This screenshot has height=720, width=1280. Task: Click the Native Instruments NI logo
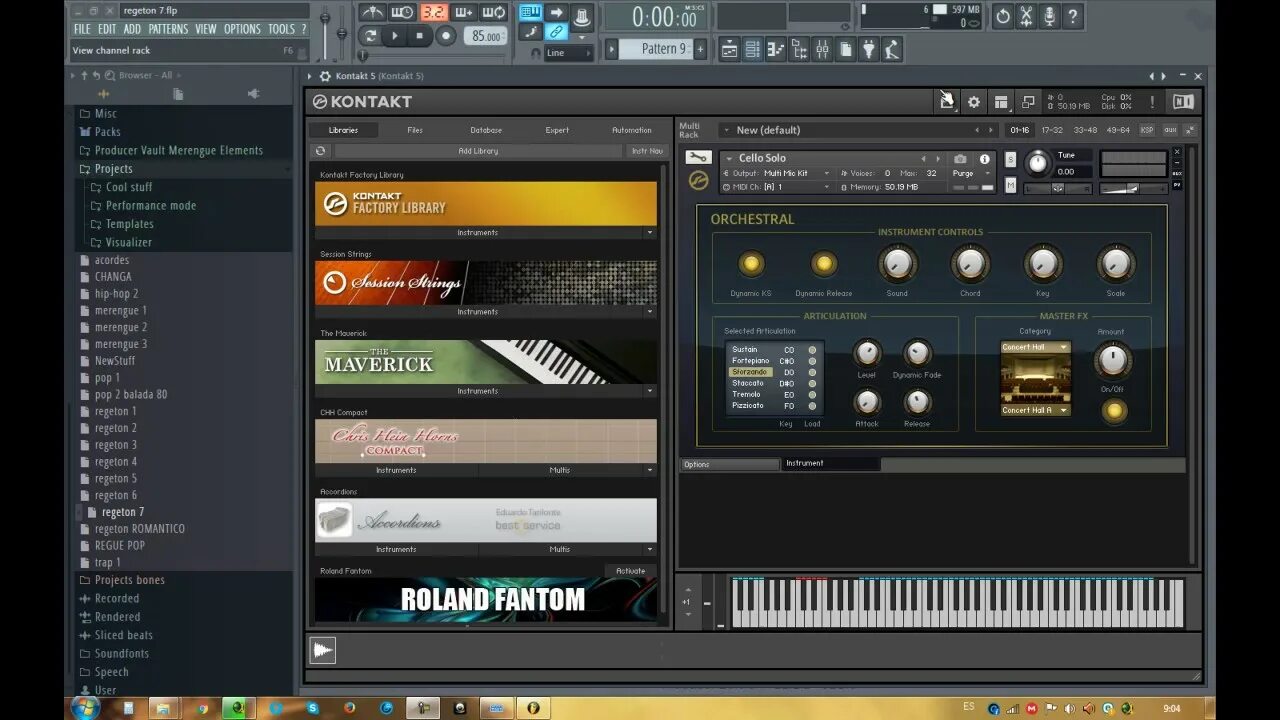coord(1183,102)
